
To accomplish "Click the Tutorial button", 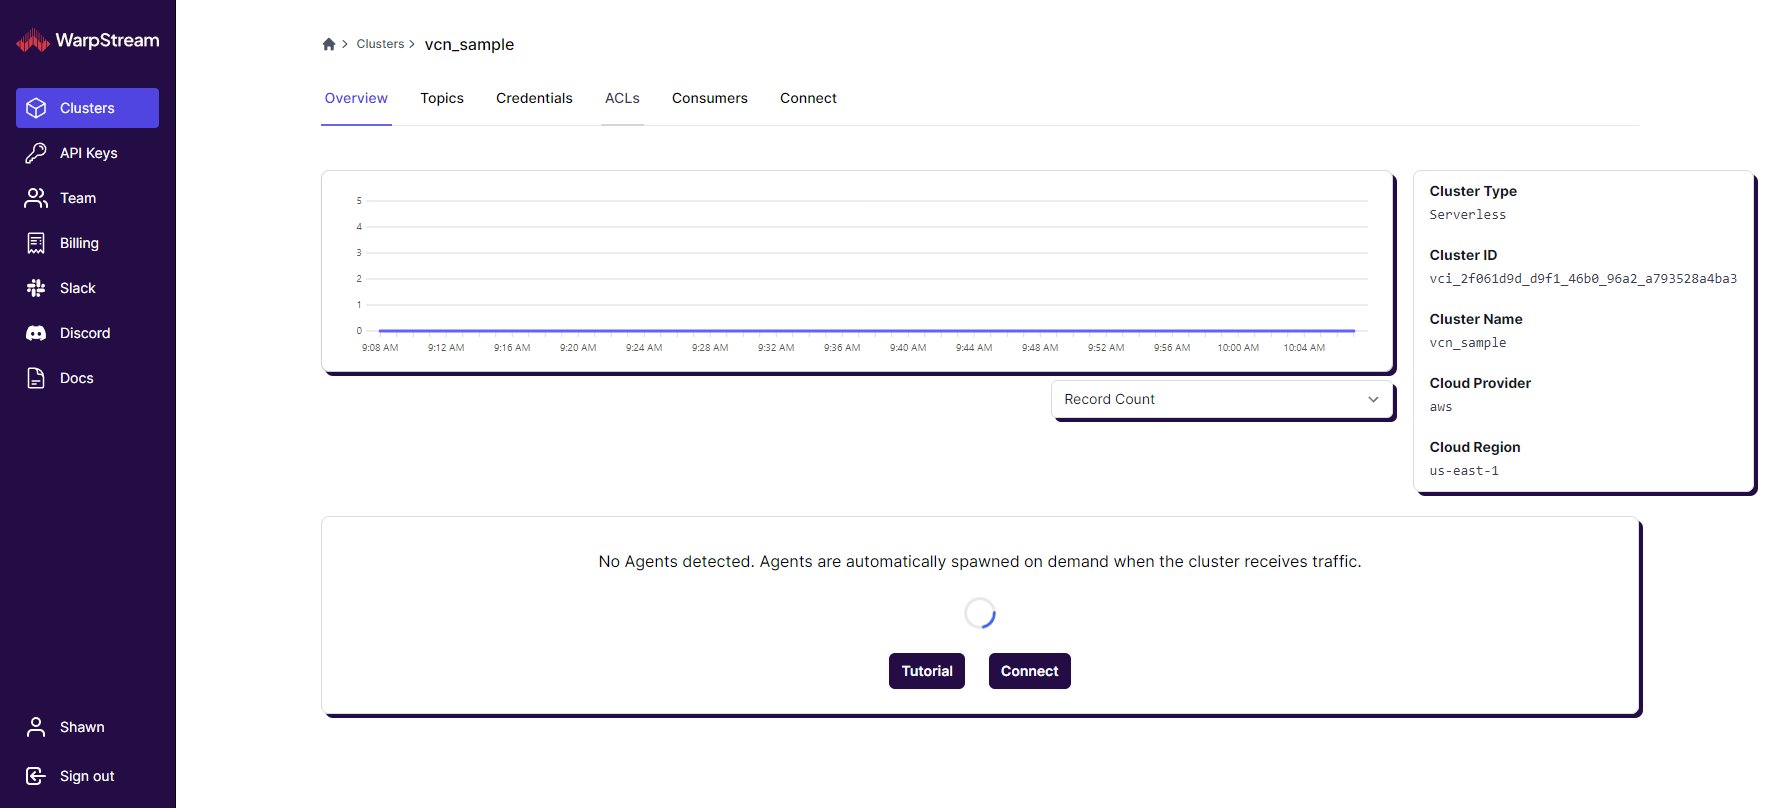I will click(927, 671).
